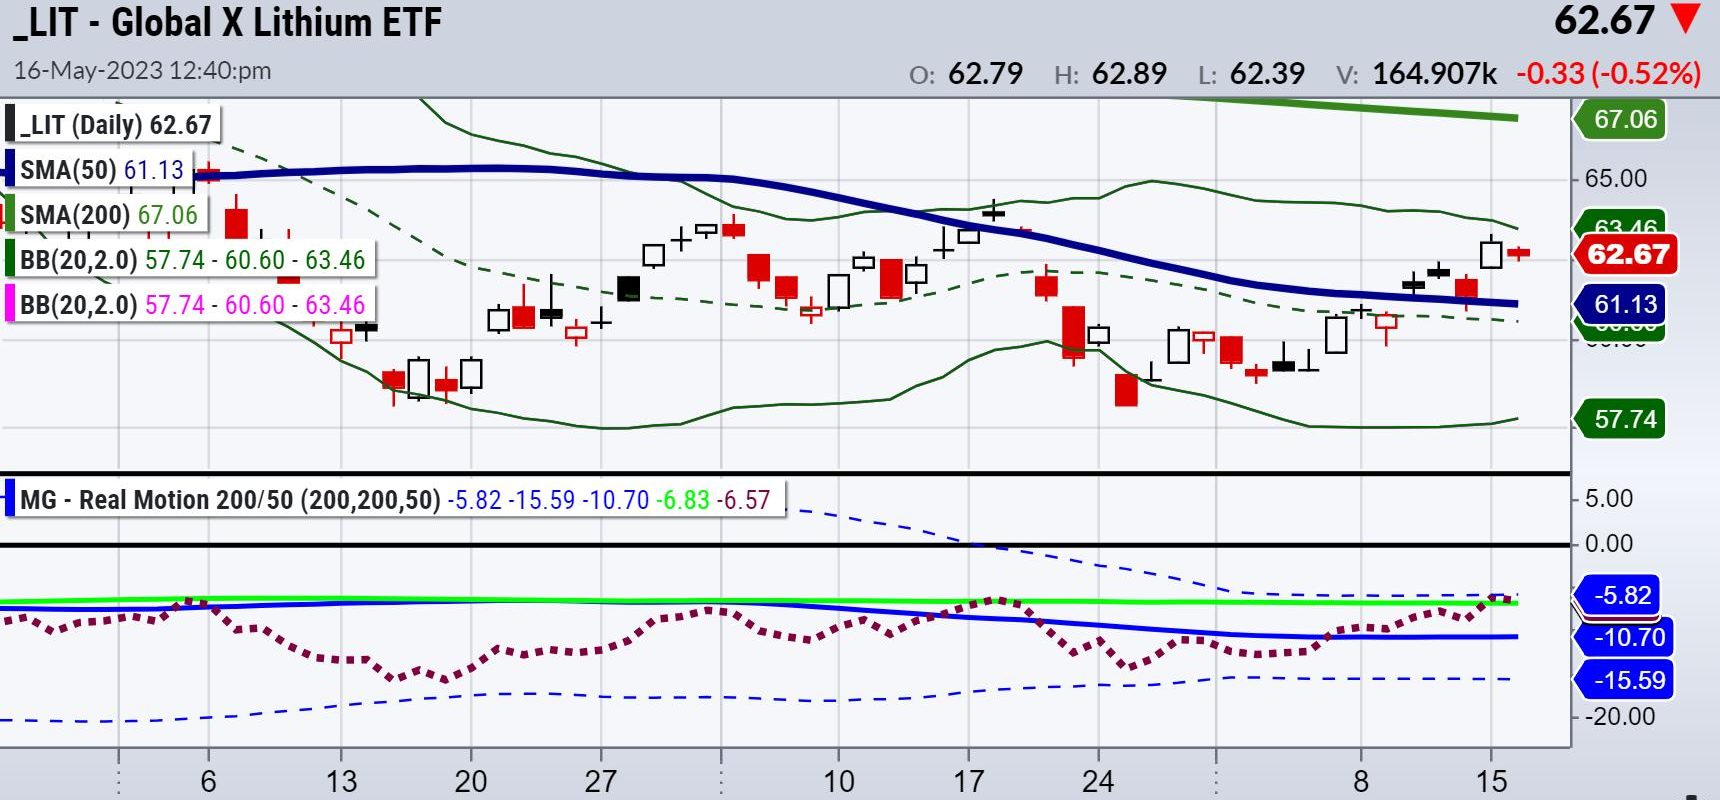The image size is (1720, 800).
Task: Click the date label 20 on time axis
Action: coord(471,781)
